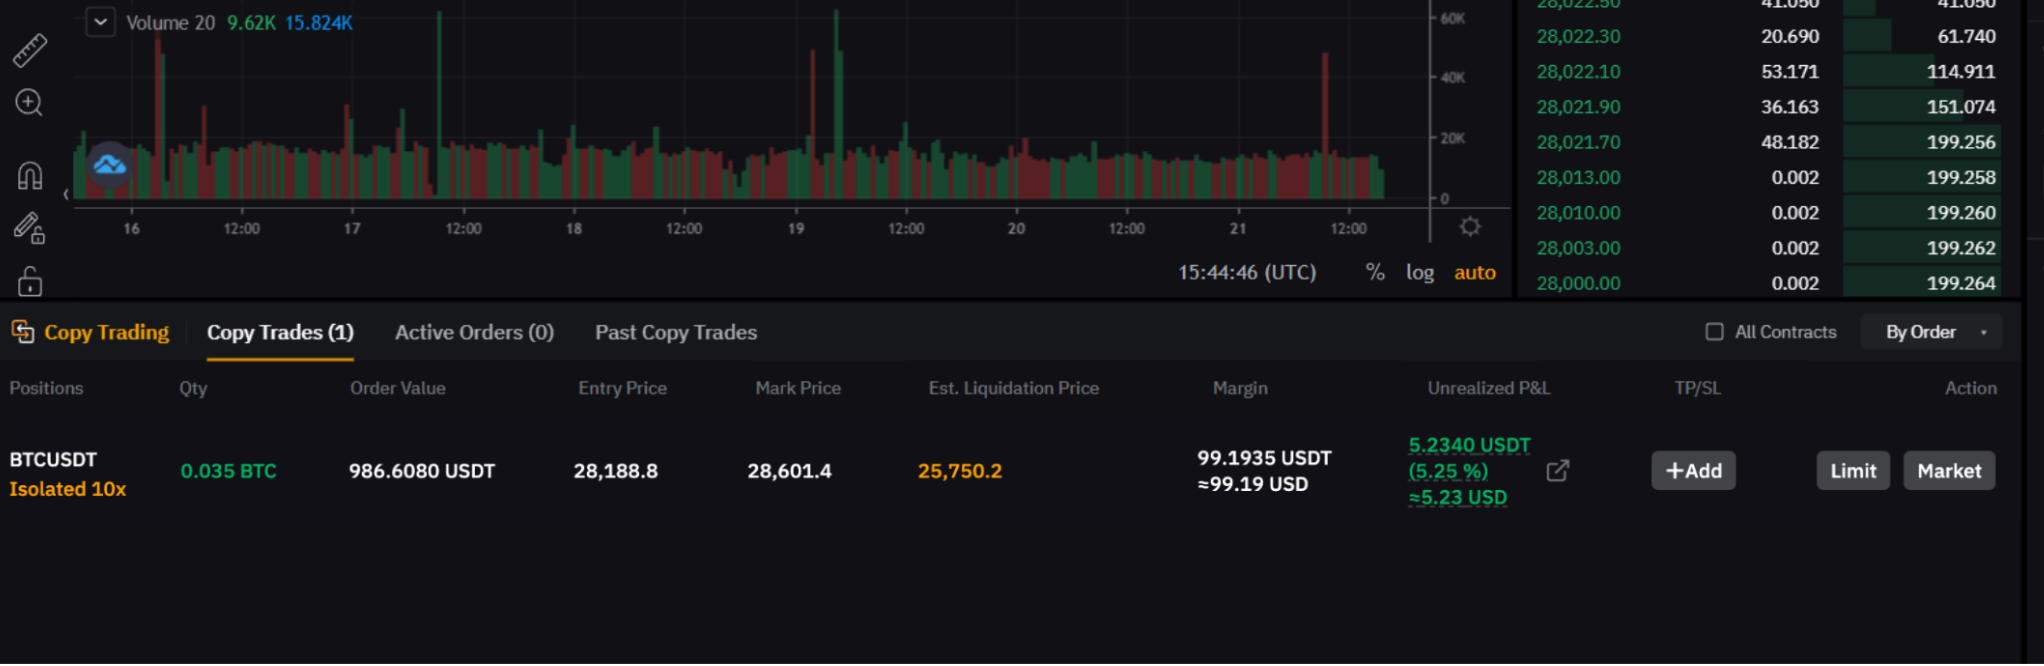
Task: Toggle lock all drawing tools icon
Action: (x=30, y=228)
